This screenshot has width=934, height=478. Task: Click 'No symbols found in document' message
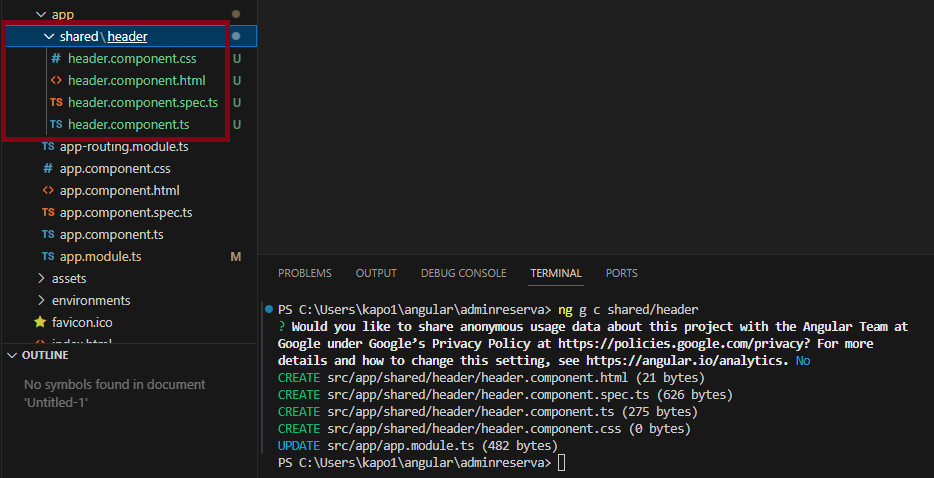tap(114, 384)
